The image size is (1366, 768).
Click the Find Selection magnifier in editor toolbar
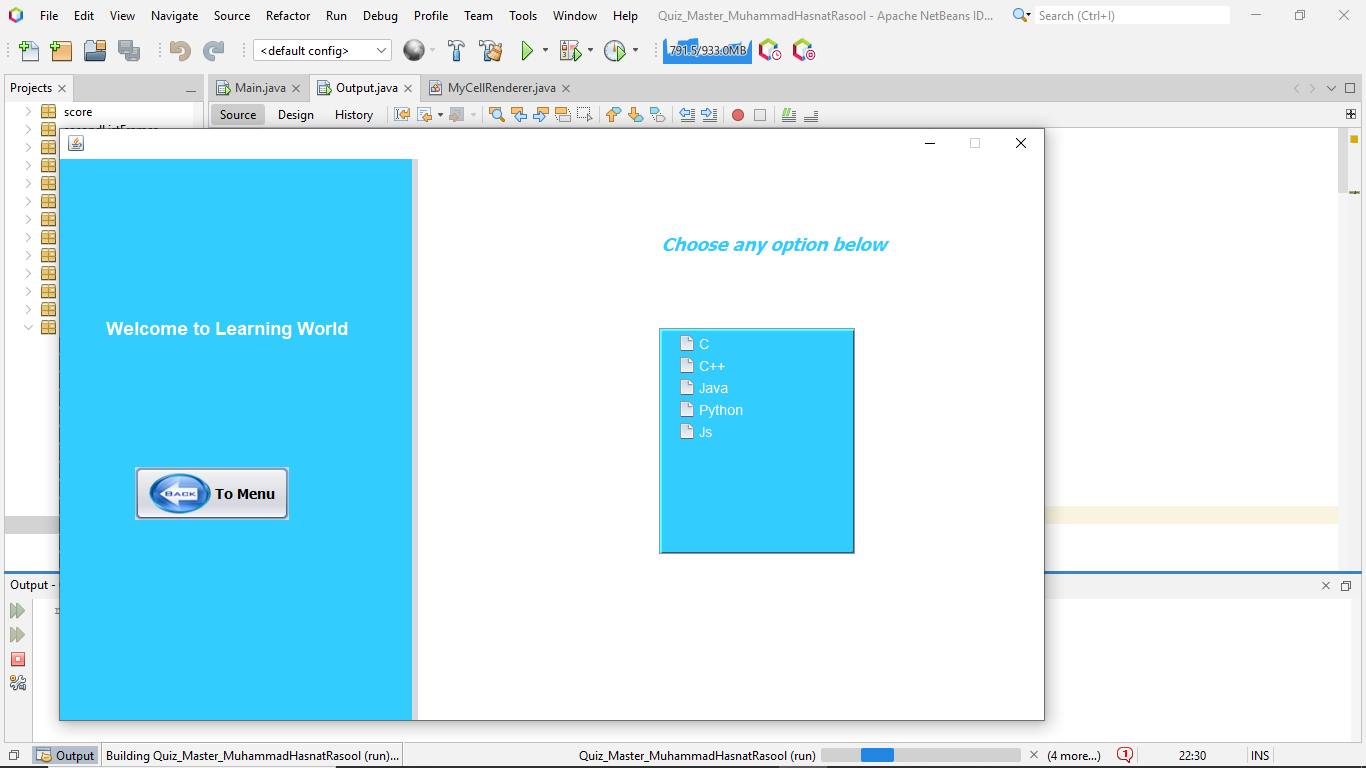point(496,115)
